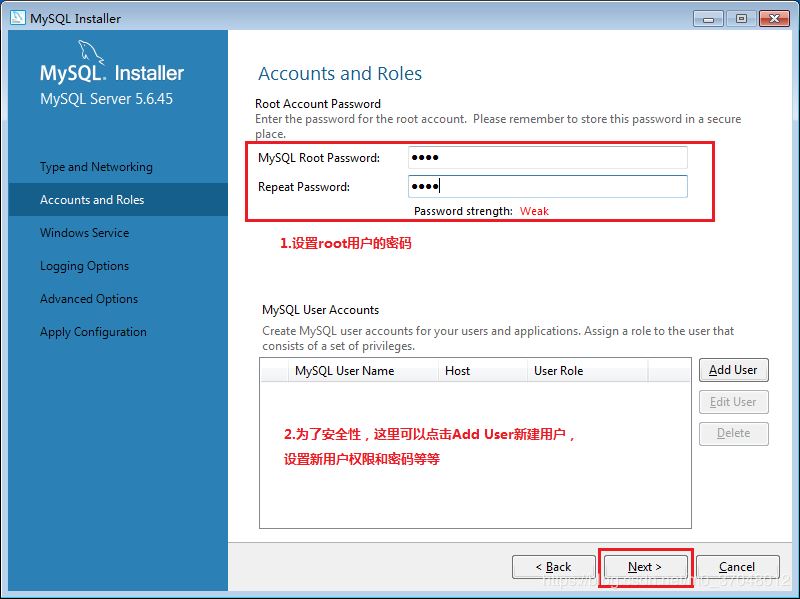Image resolution: width=800 pixels, height=599 pixels.
Task: Focus the Repeat Password field
Action: (547, 186)
